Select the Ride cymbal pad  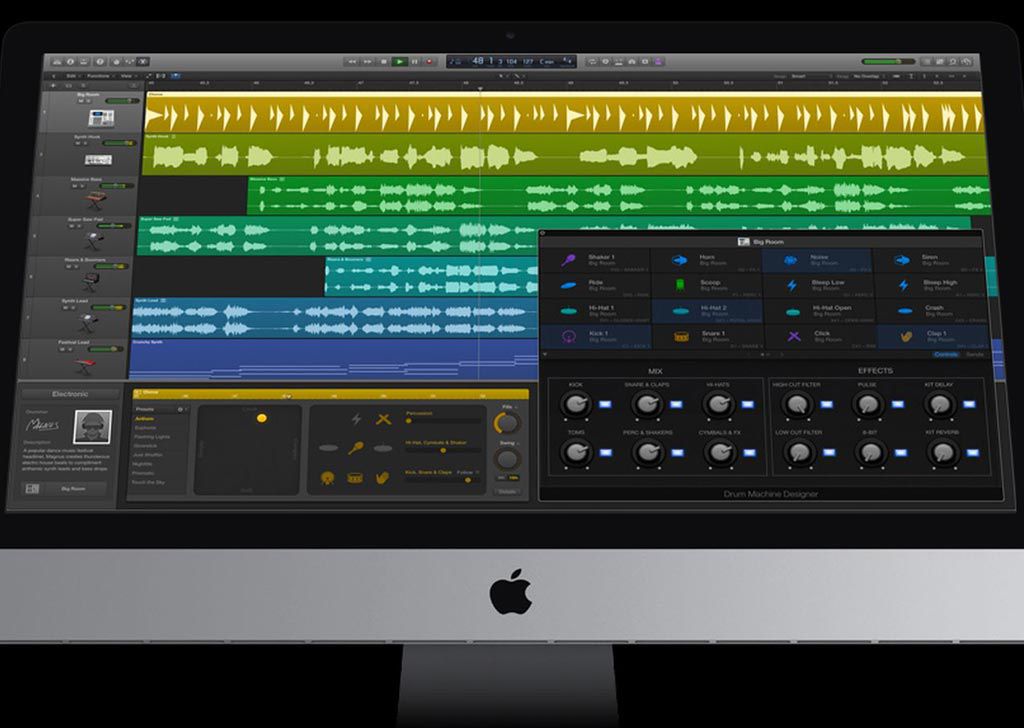click(x=596, y=285)
